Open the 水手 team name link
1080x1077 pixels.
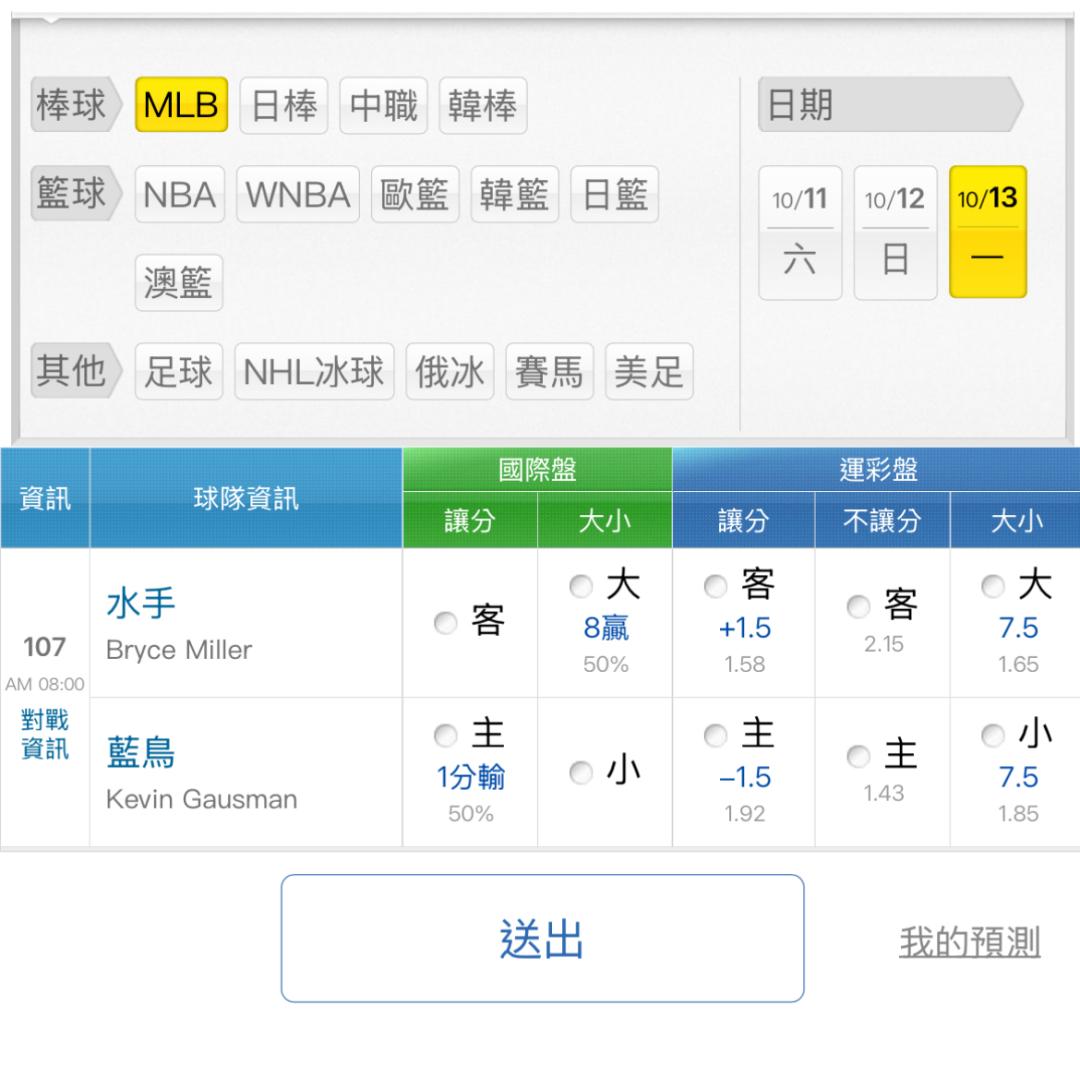141,604
